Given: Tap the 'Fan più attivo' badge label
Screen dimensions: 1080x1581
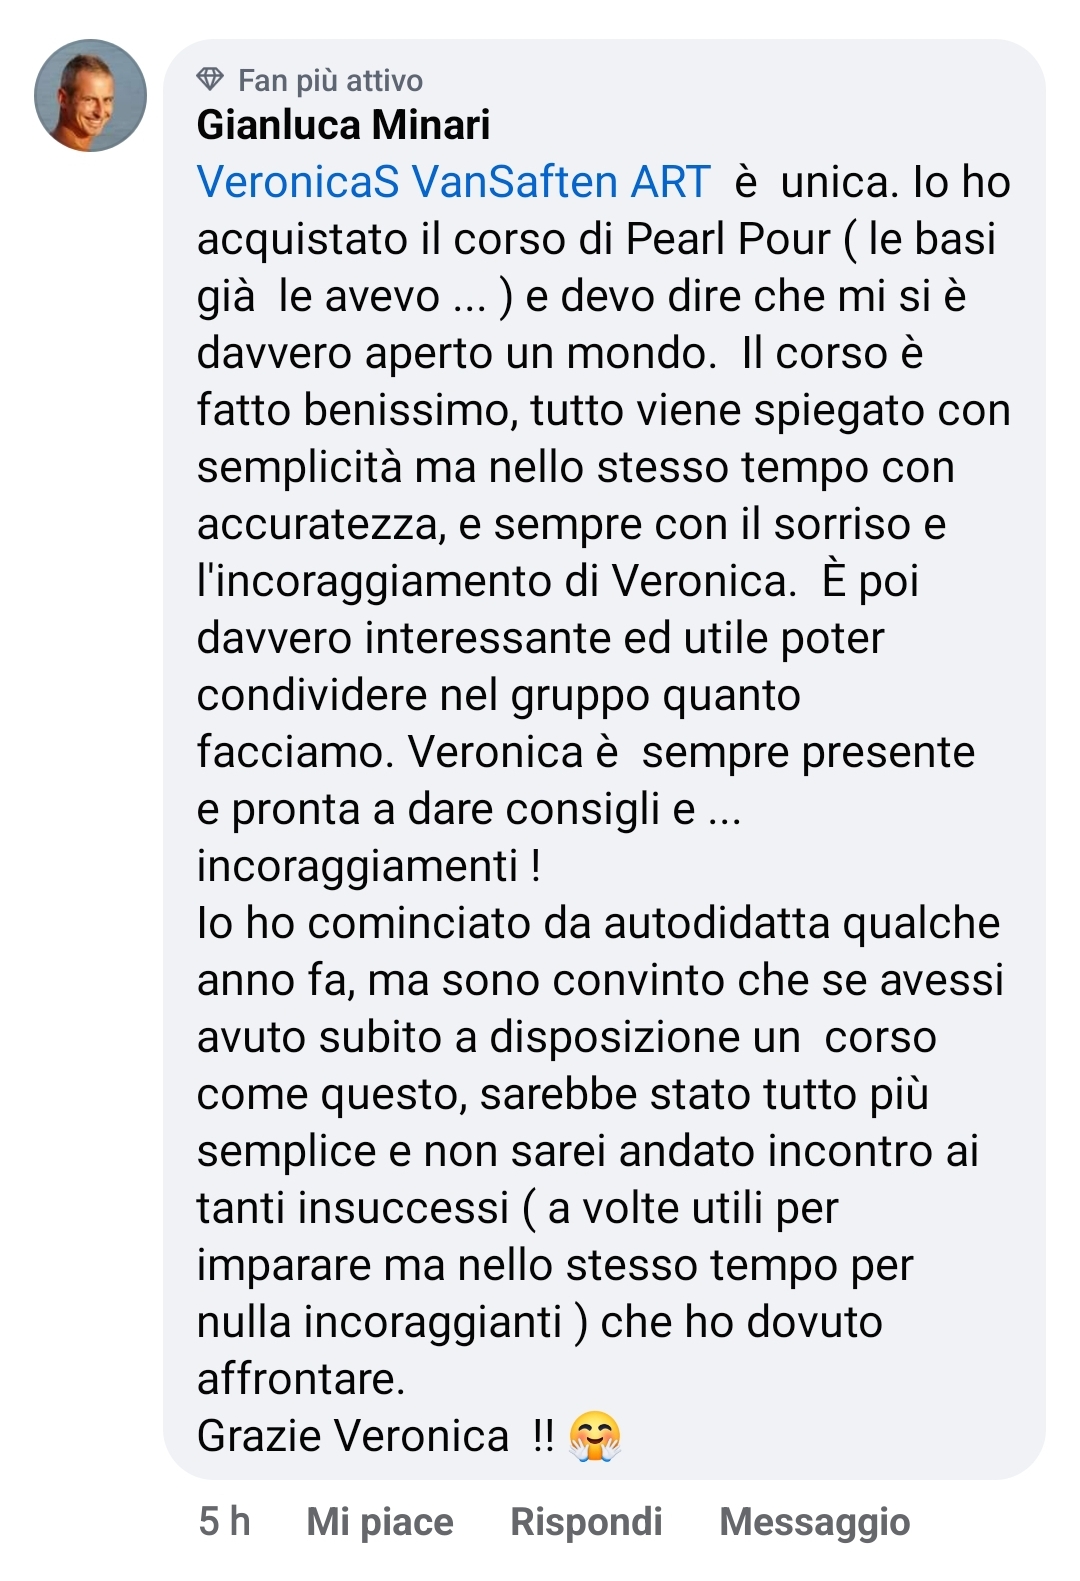Looking at the screenshot, I should 330,80.
